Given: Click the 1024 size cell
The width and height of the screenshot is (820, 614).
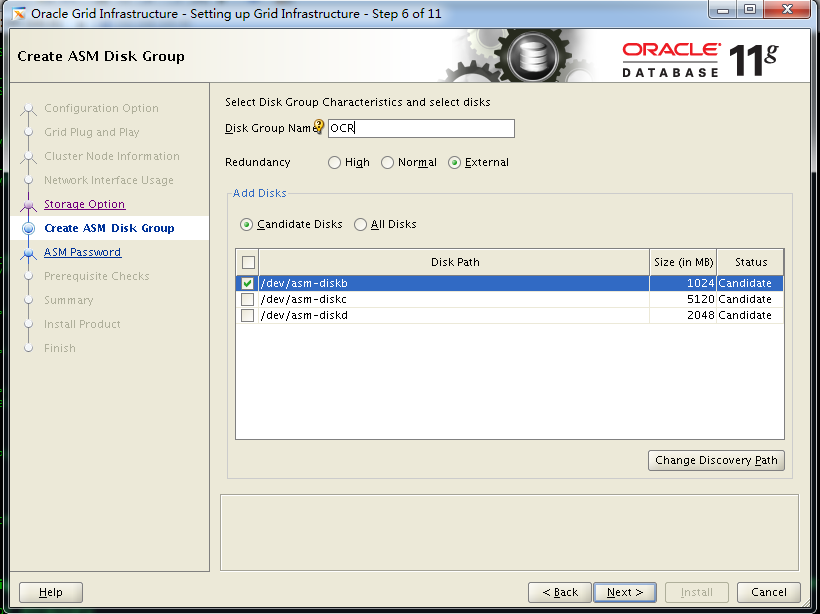Looking at the screenshot, I should point(683,283).
